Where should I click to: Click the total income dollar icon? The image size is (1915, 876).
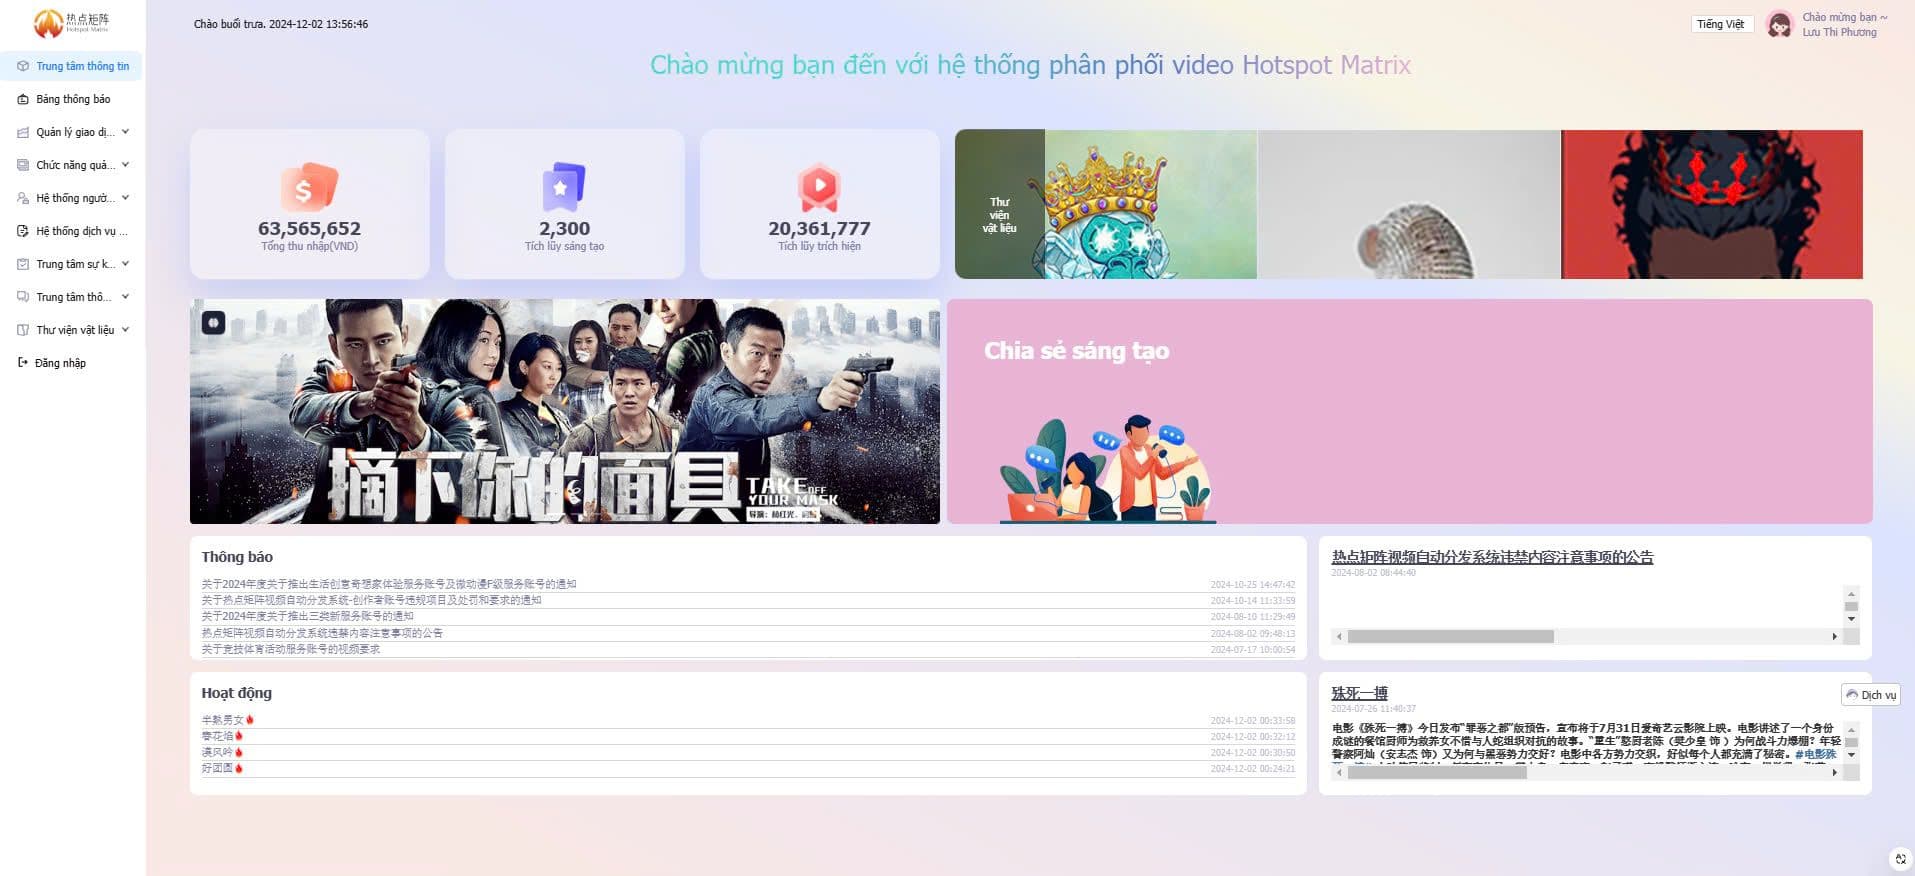pos(309,187)
